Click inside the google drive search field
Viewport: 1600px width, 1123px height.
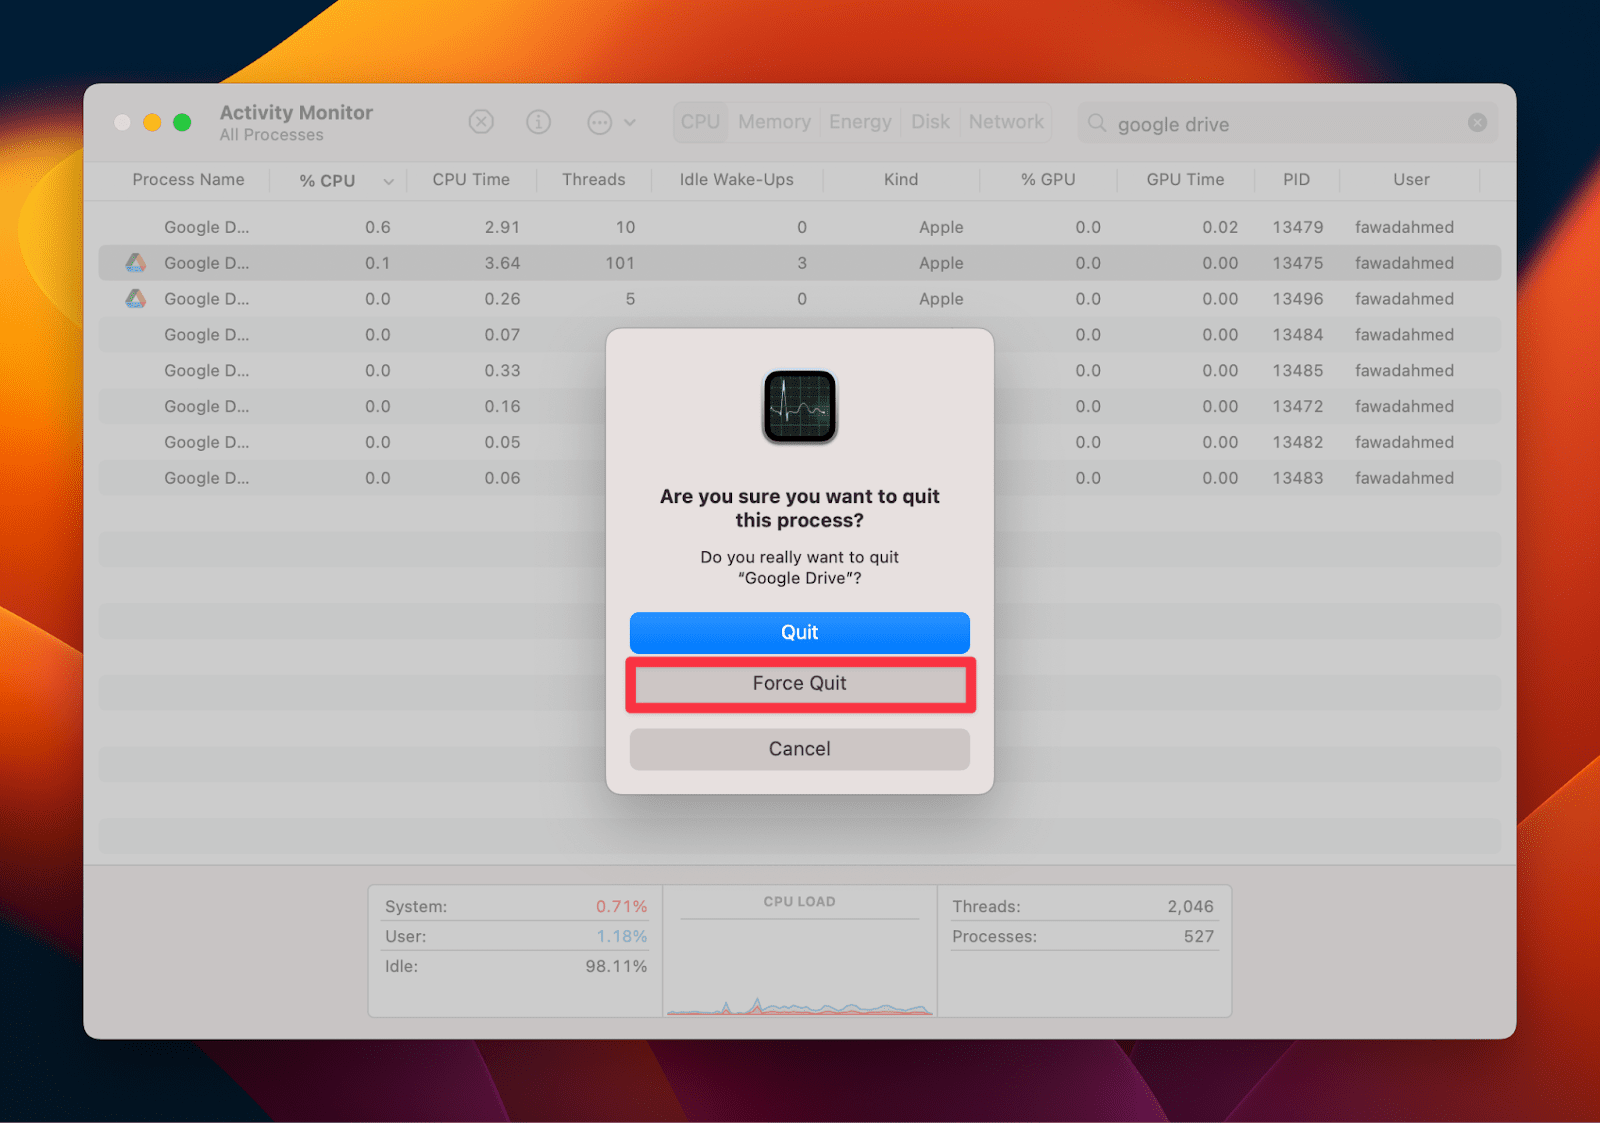click(x=1250, y=123)
